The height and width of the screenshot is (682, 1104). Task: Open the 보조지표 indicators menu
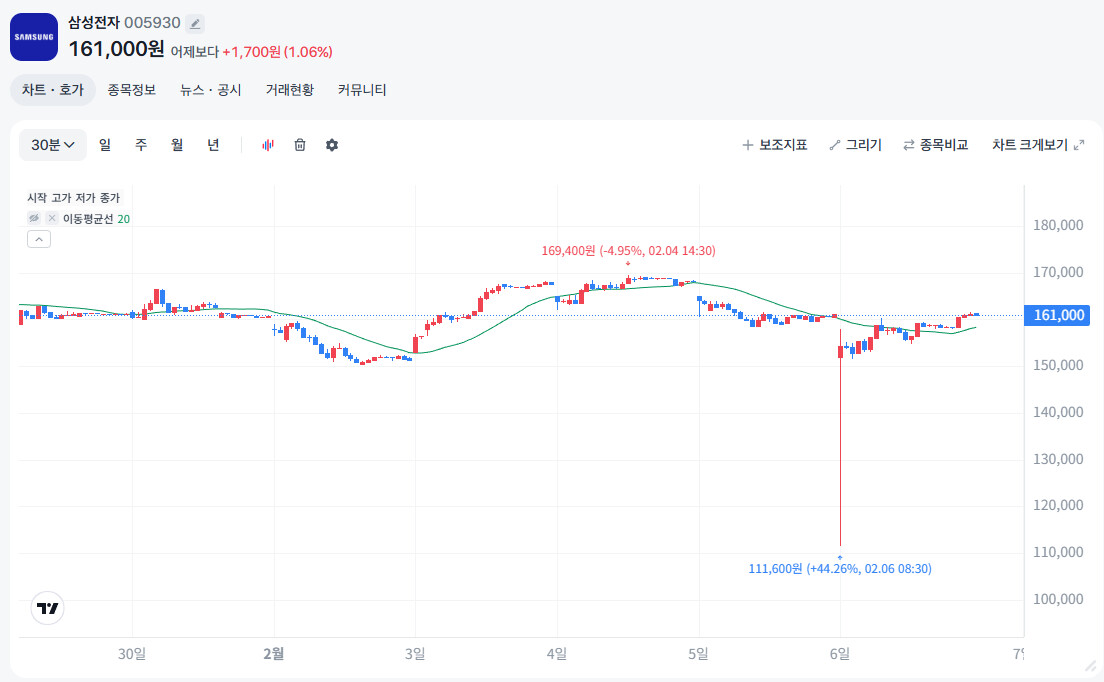(774, 145)
